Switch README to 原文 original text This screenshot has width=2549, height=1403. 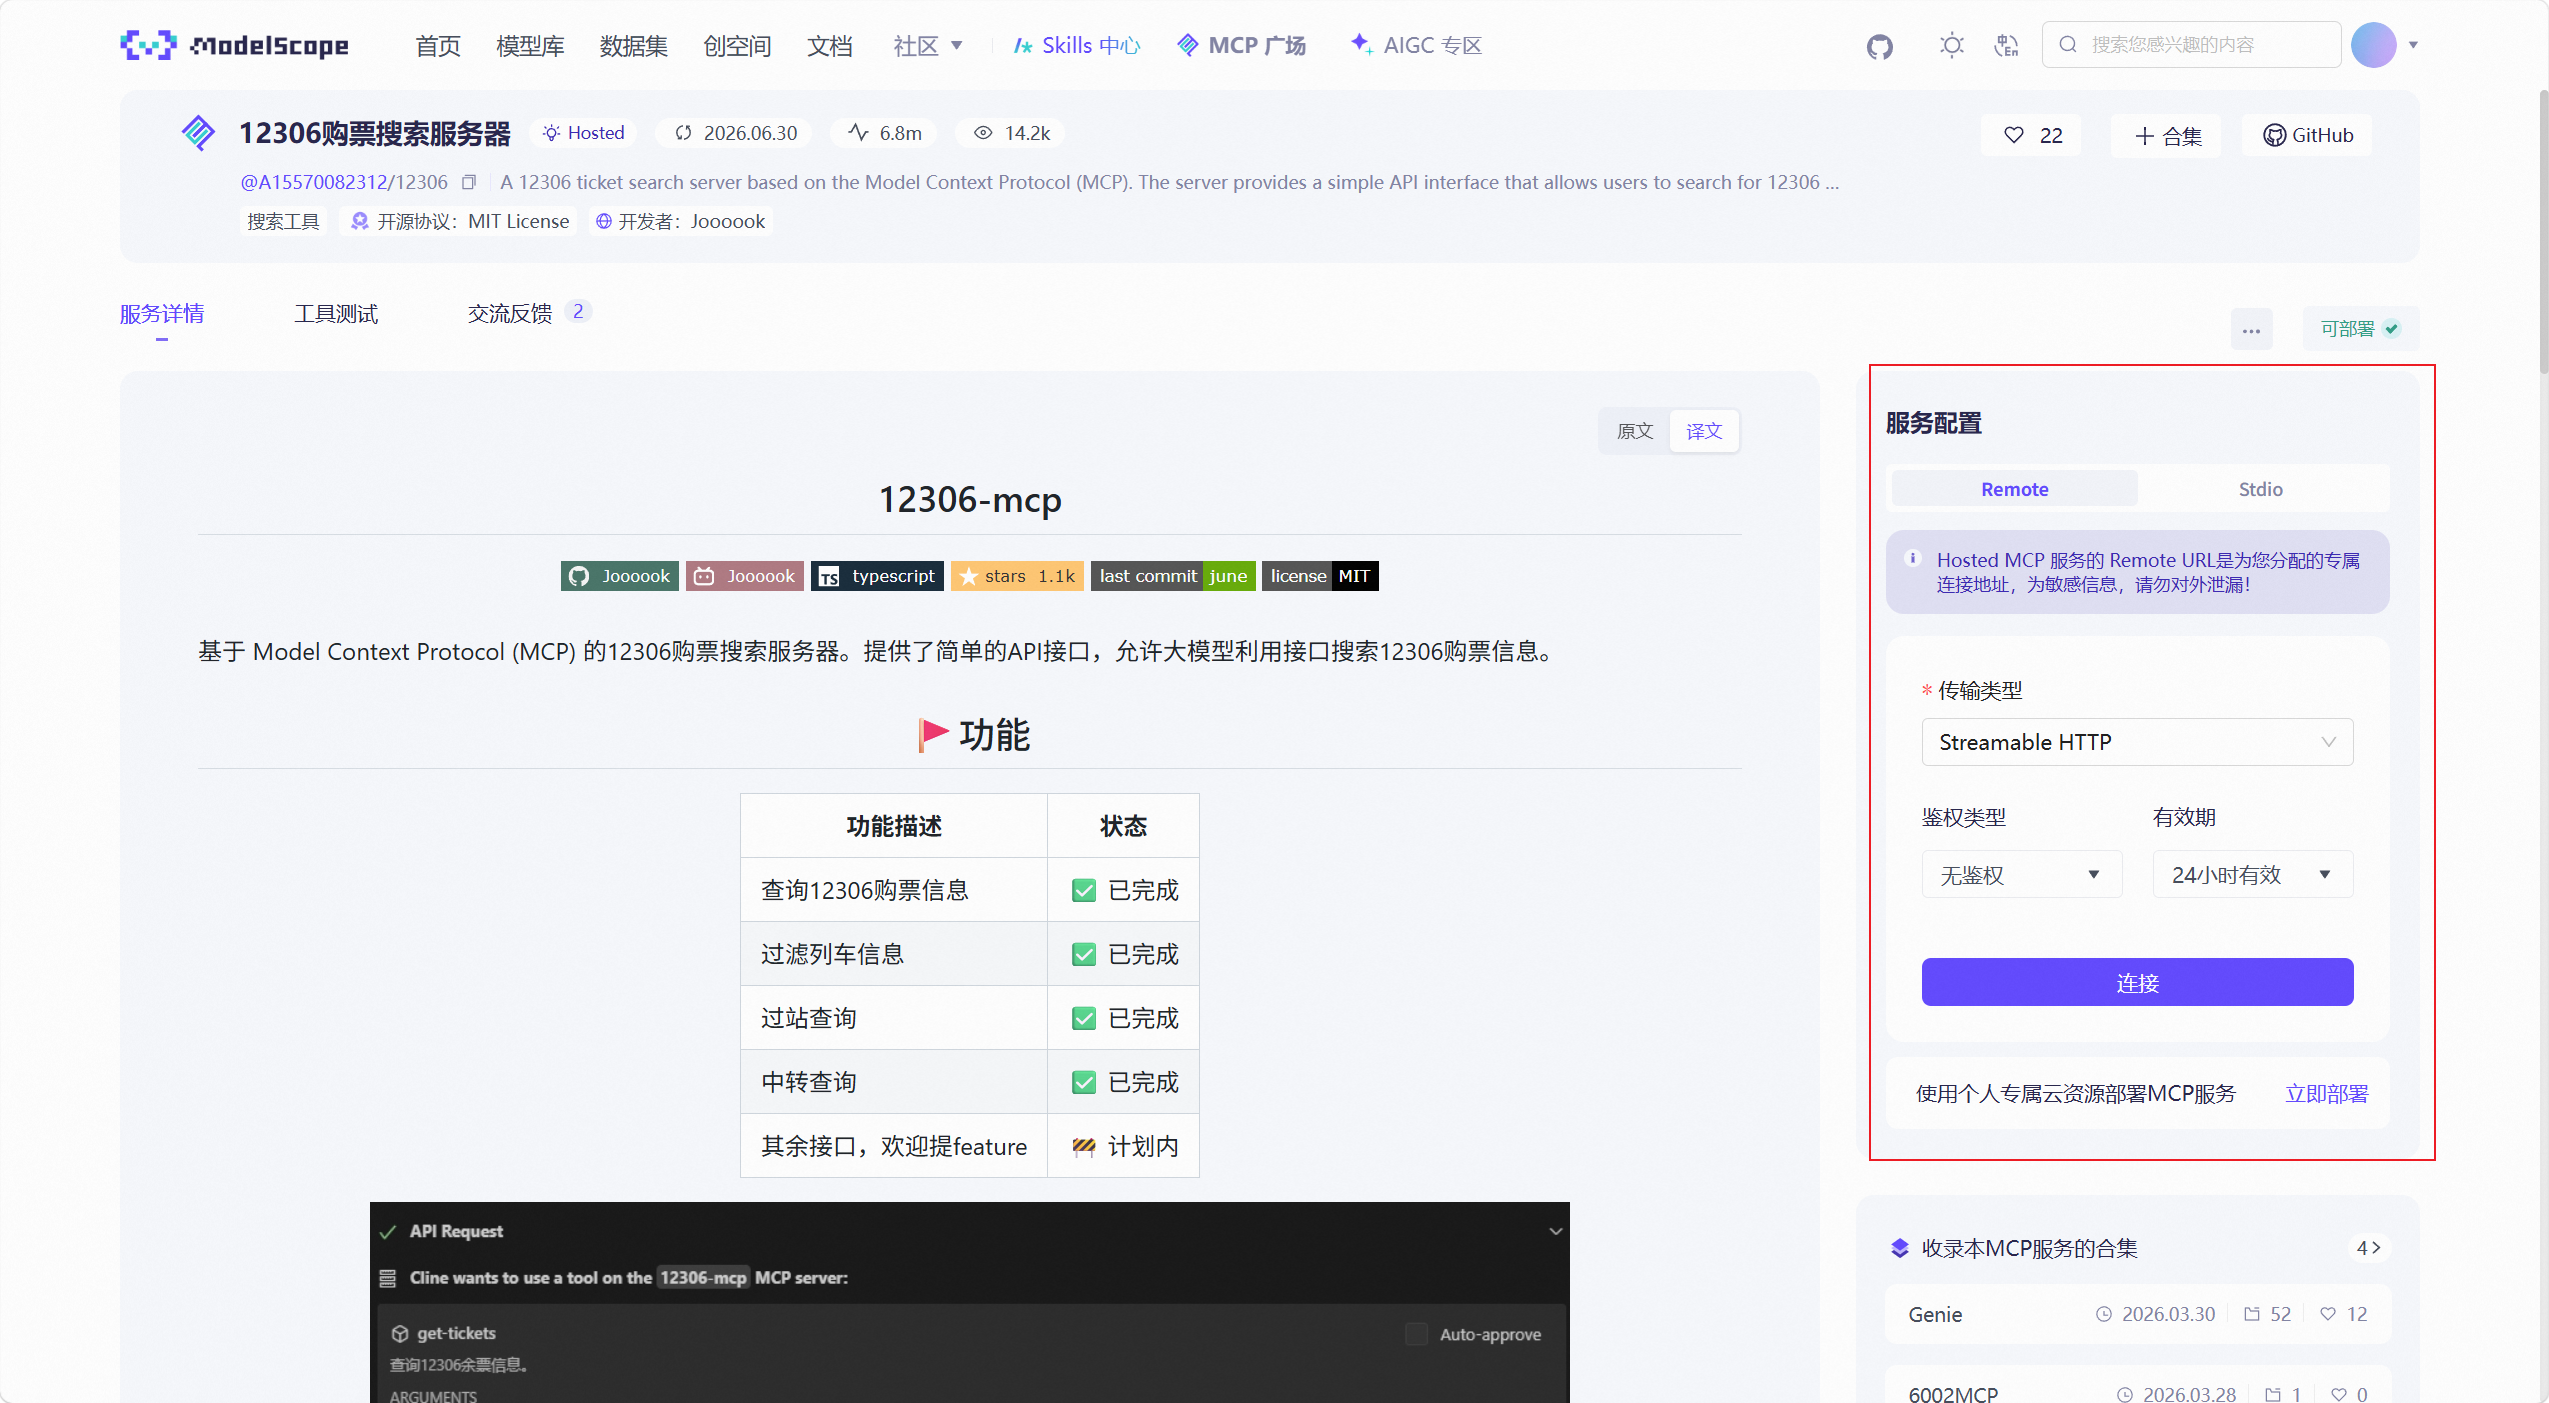point(1634,431)
